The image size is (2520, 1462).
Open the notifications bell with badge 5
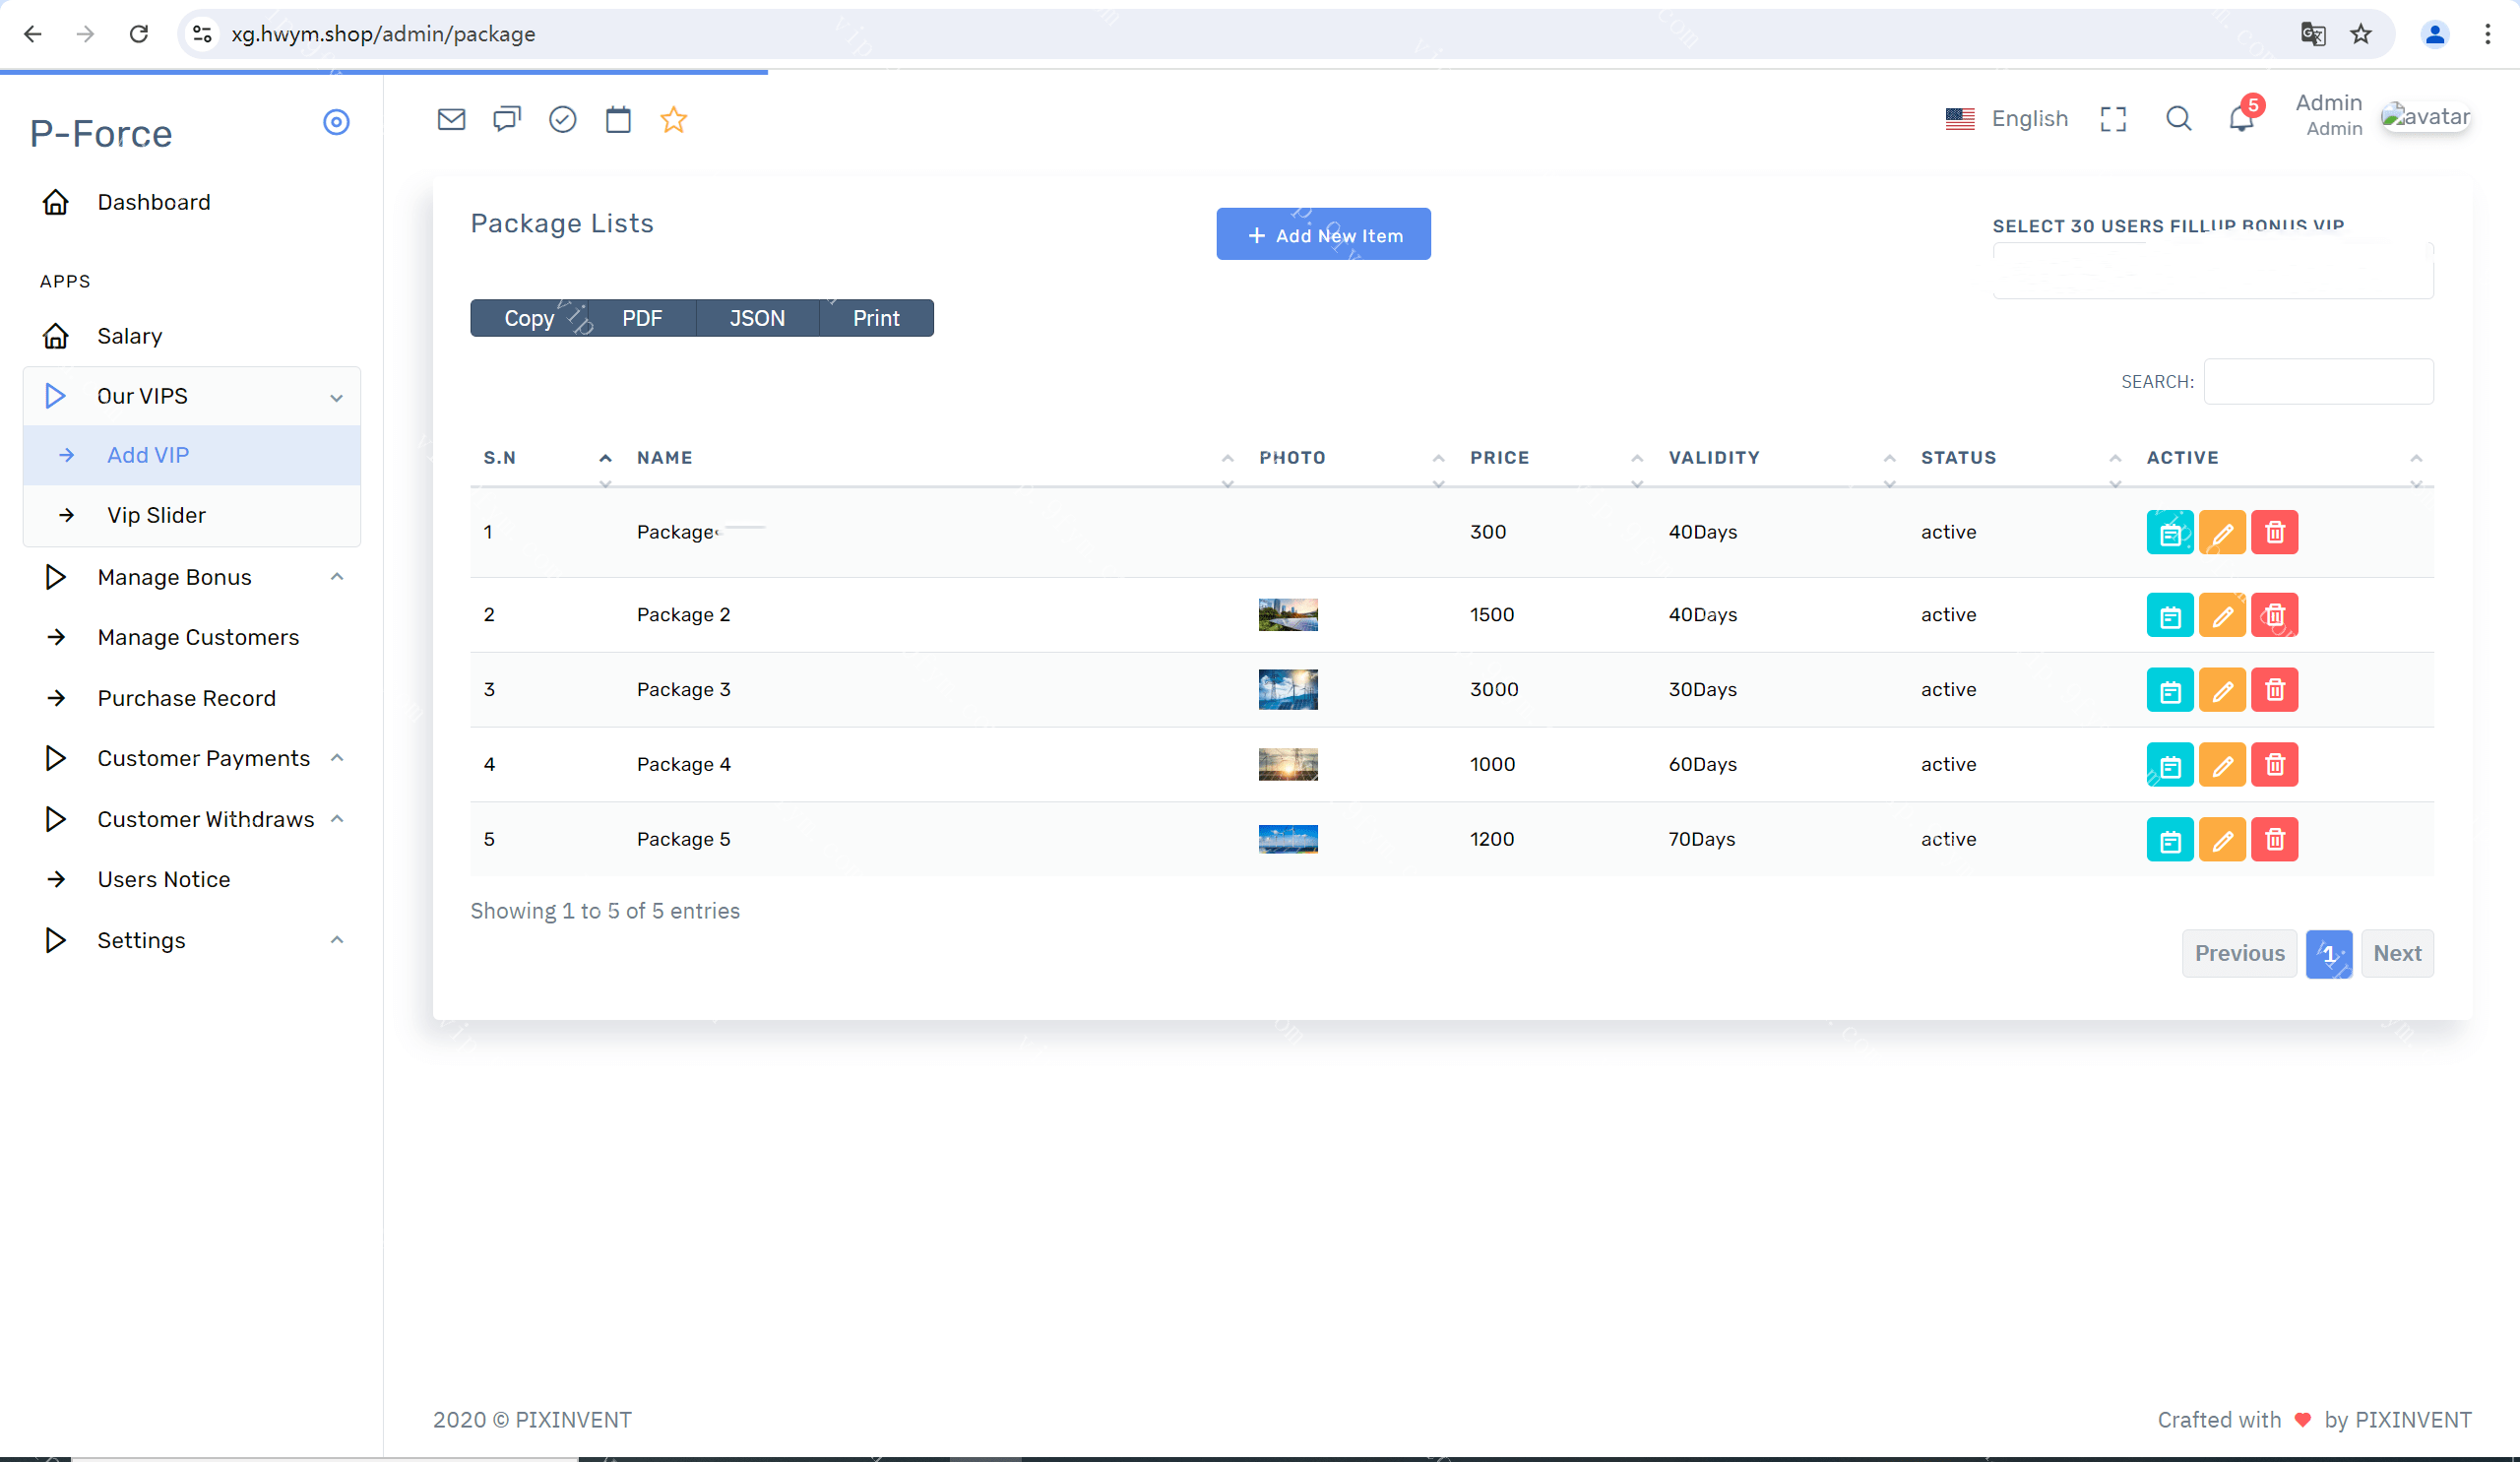tap(2241, 119)
